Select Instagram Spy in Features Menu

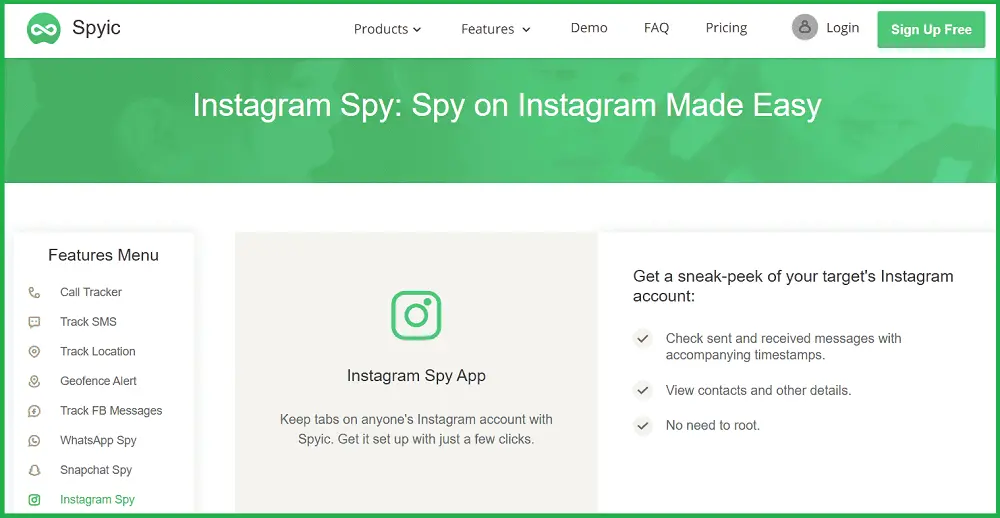pos(97,500)
